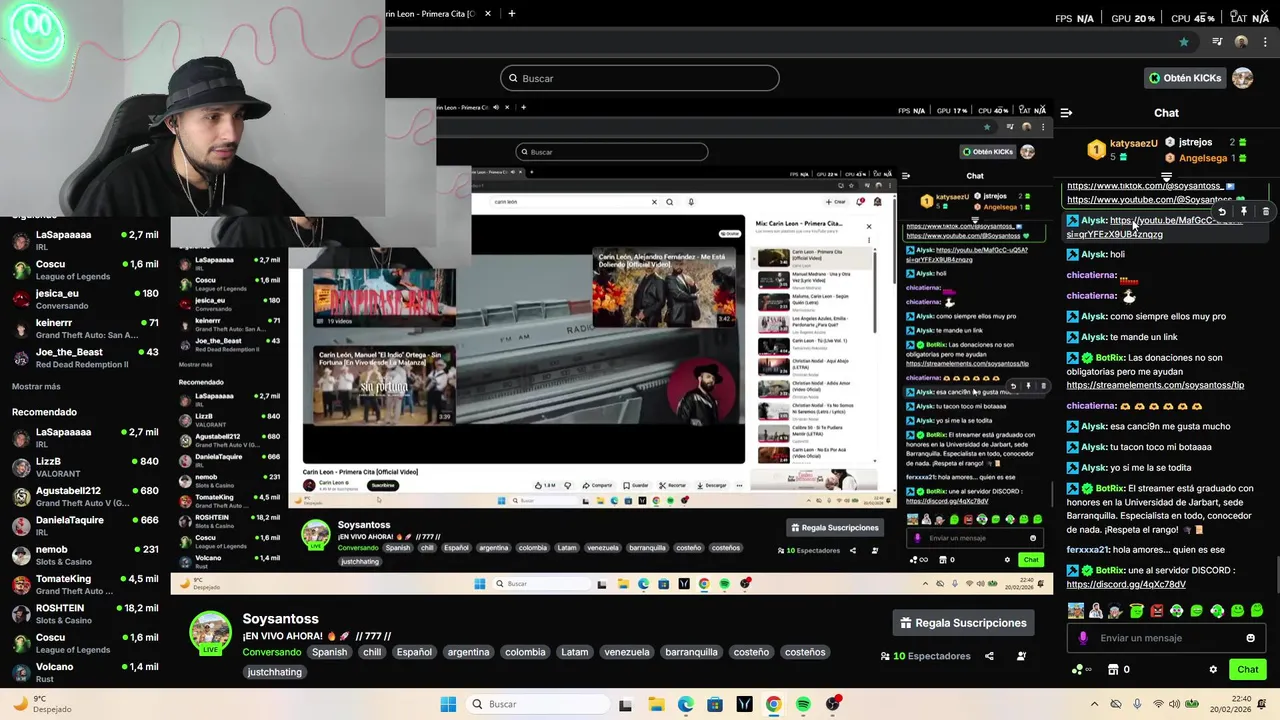
Task: Click the Windows Start button
Action: [x=448, y=704]
